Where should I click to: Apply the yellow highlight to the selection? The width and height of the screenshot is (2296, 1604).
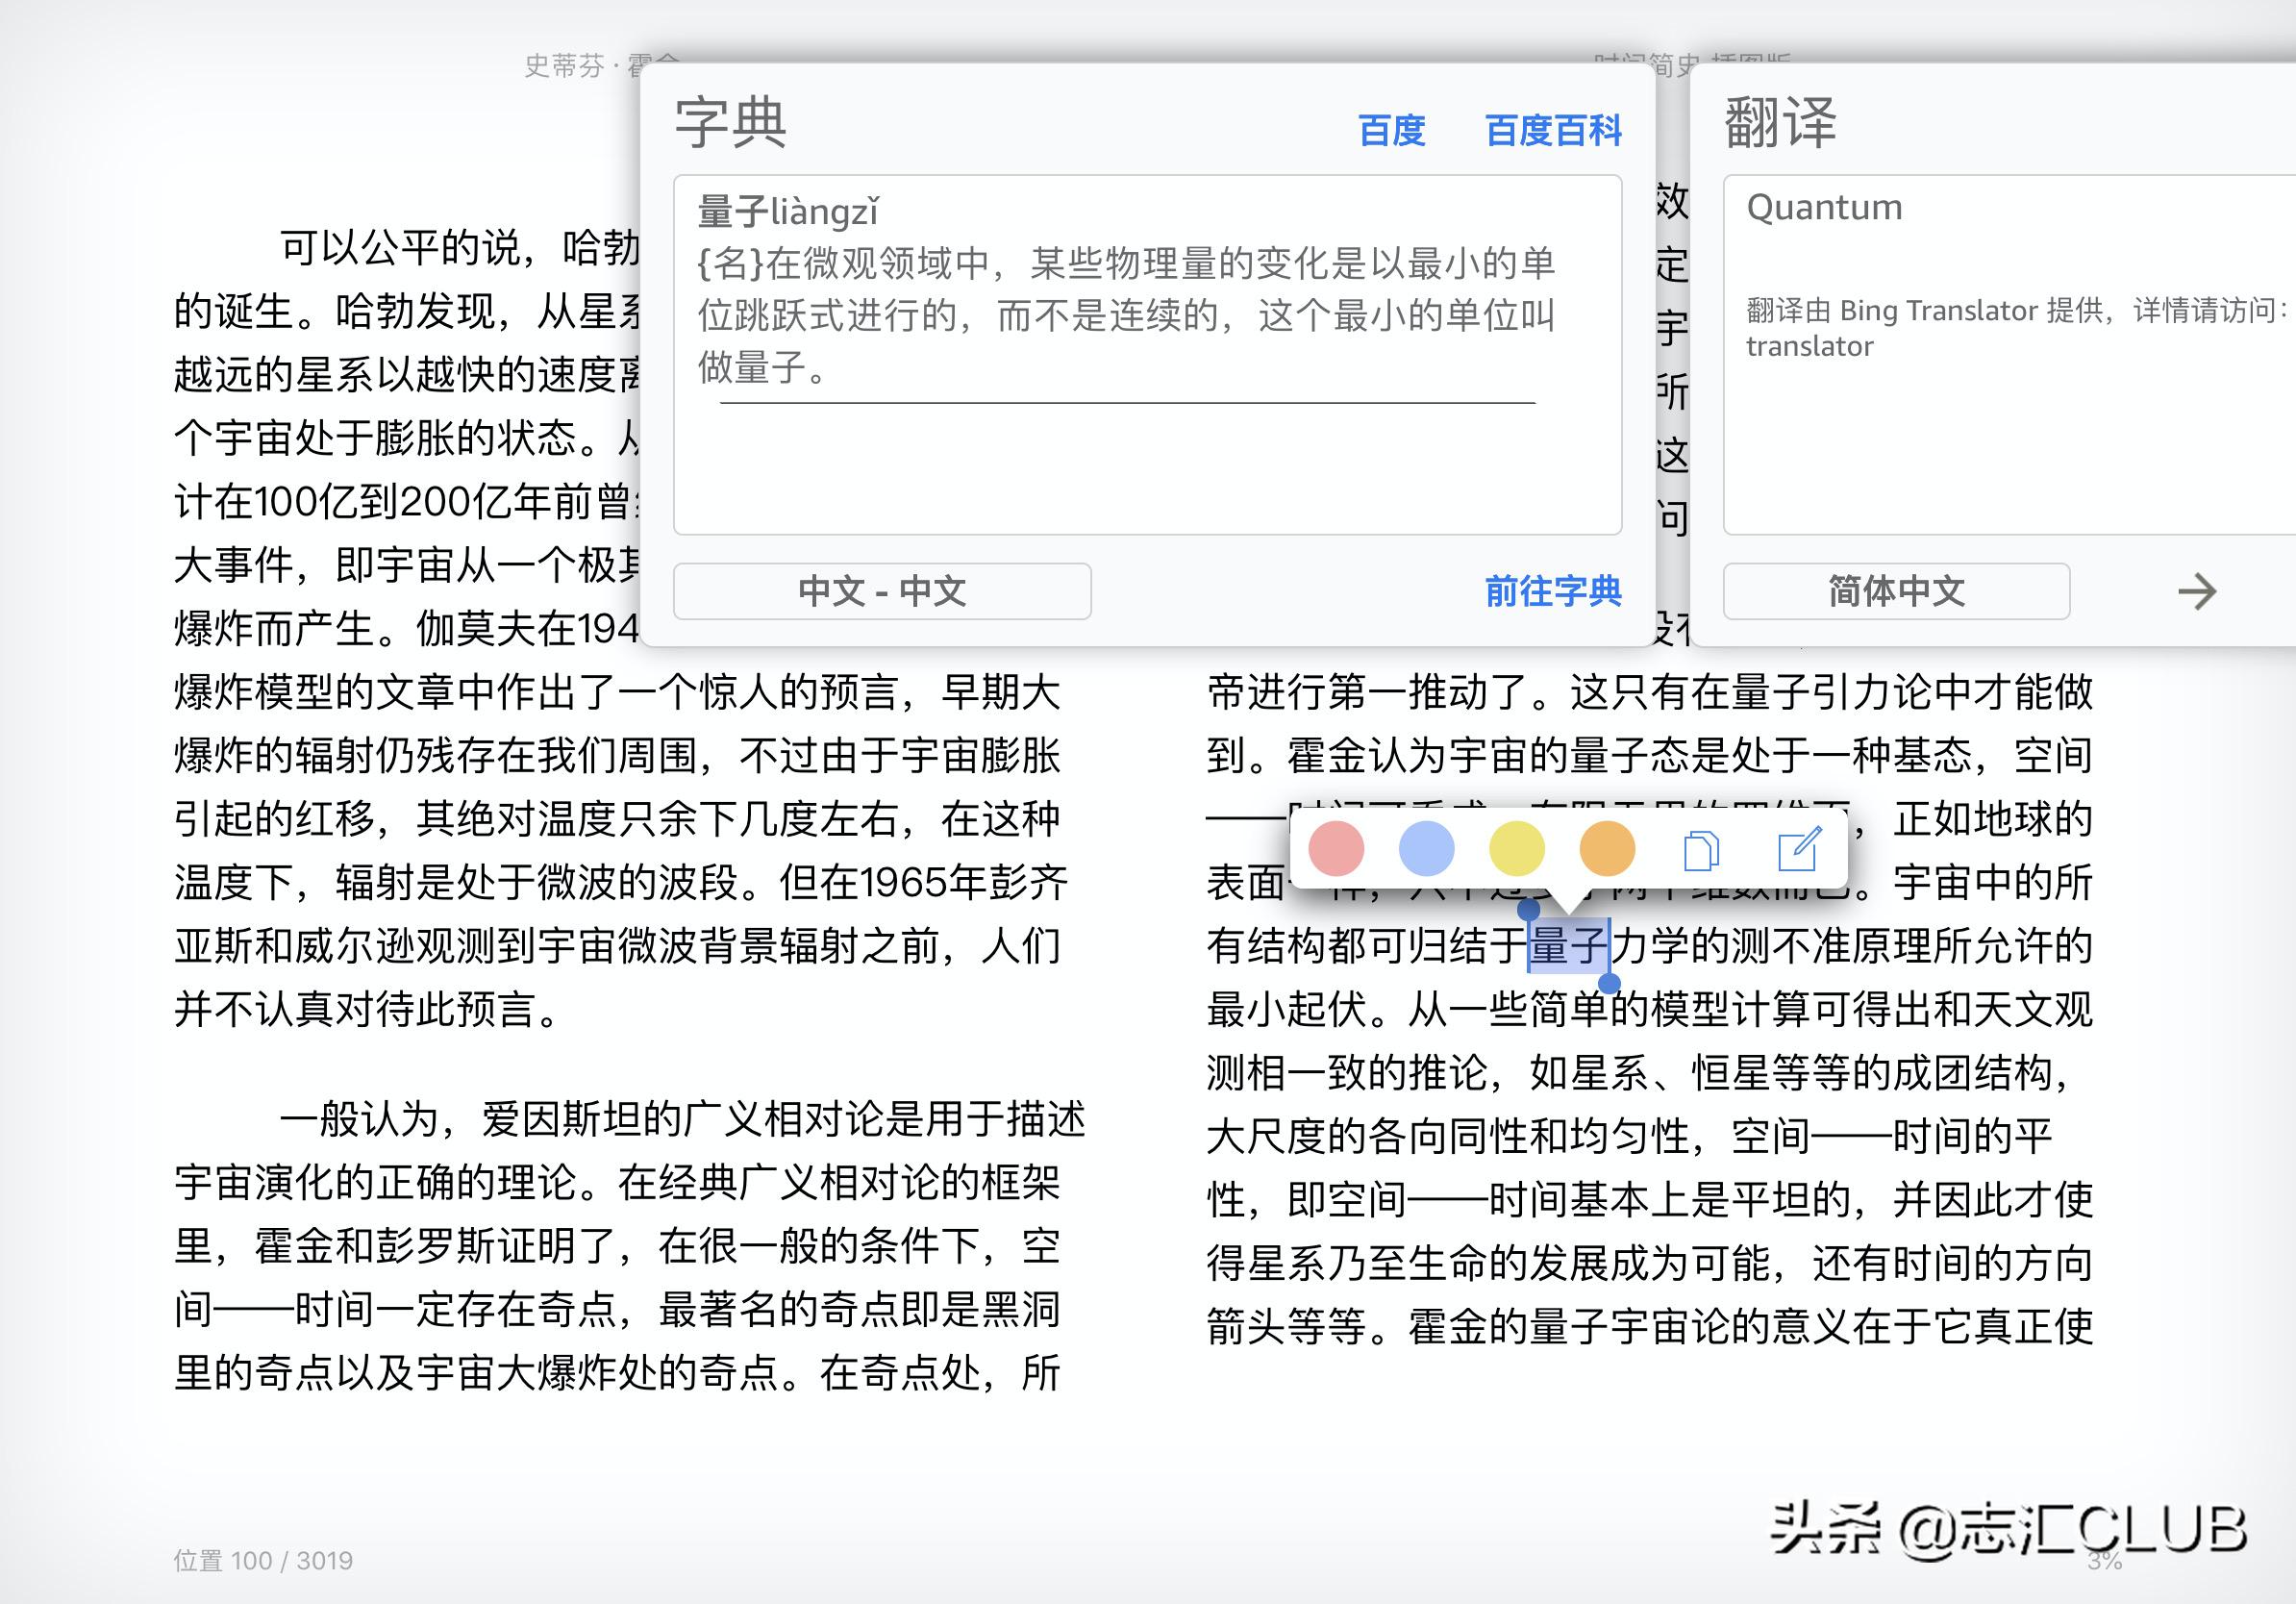pos(1516,849)
